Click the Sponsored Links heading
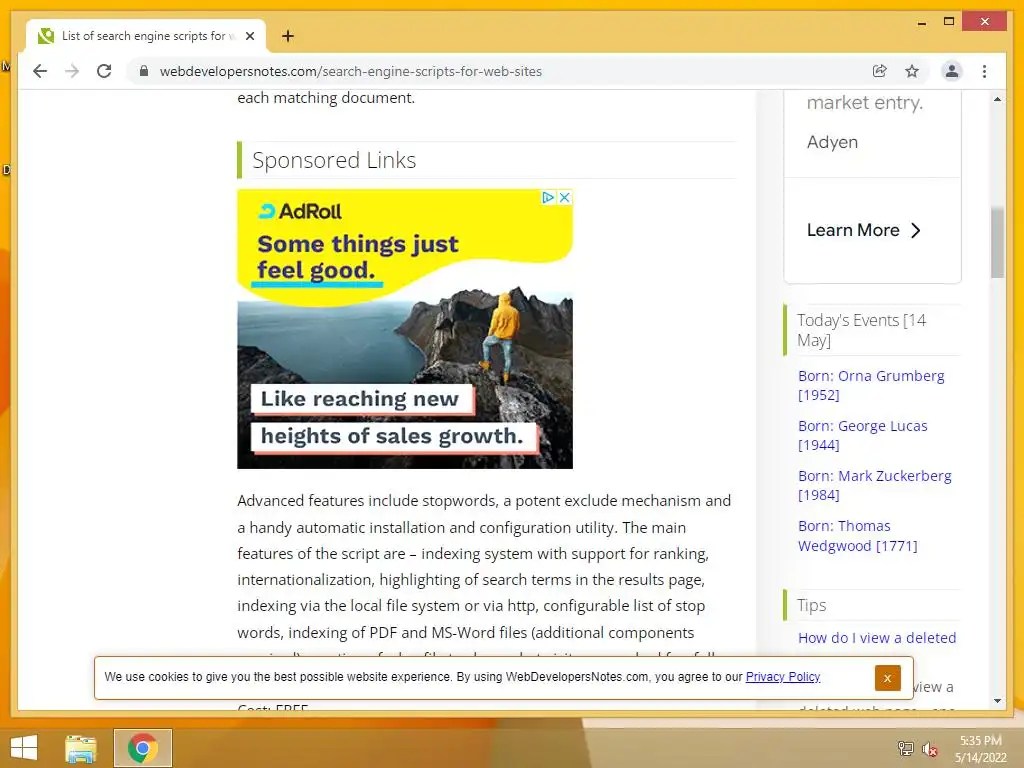1024x768 pixels. pos(334,160)
